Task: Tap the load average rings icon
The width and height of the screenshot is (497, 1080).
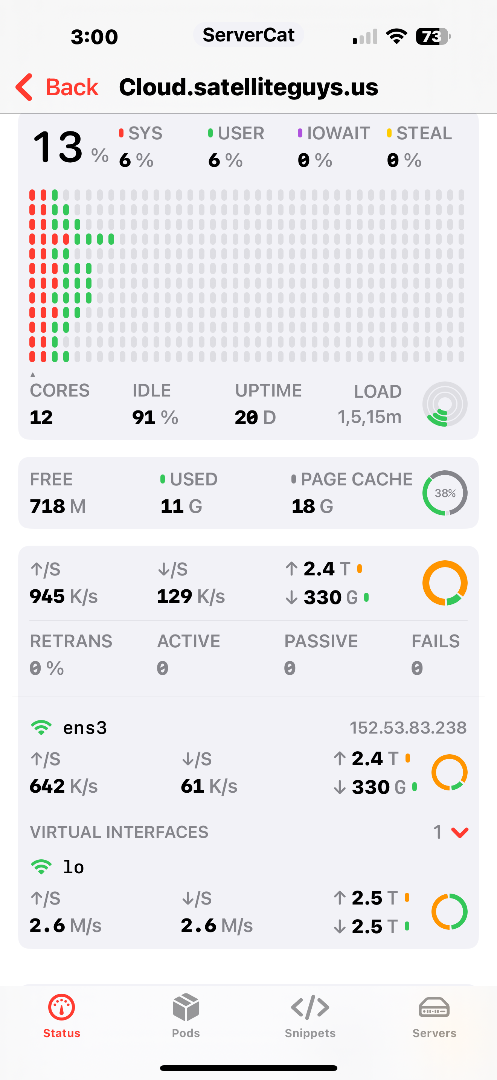Action: point(445,404)
